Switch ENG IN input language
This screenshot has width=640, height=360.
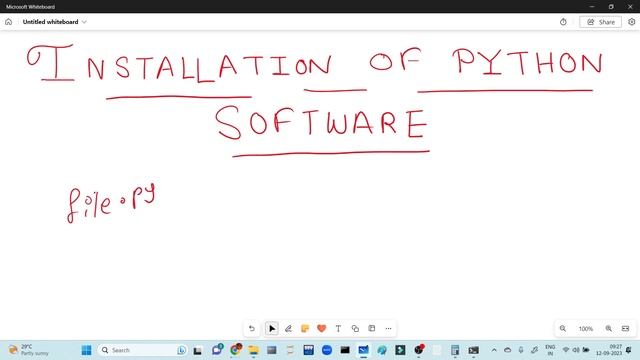(550, 350)
